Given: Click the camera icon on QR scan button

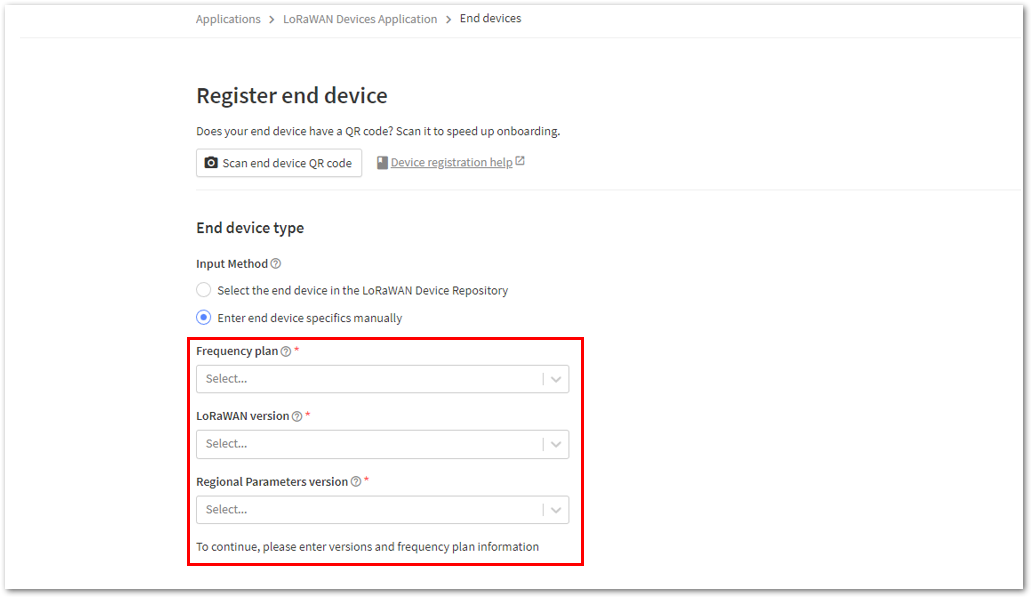Looking at the screenshot, I should [x=211, y=162].
